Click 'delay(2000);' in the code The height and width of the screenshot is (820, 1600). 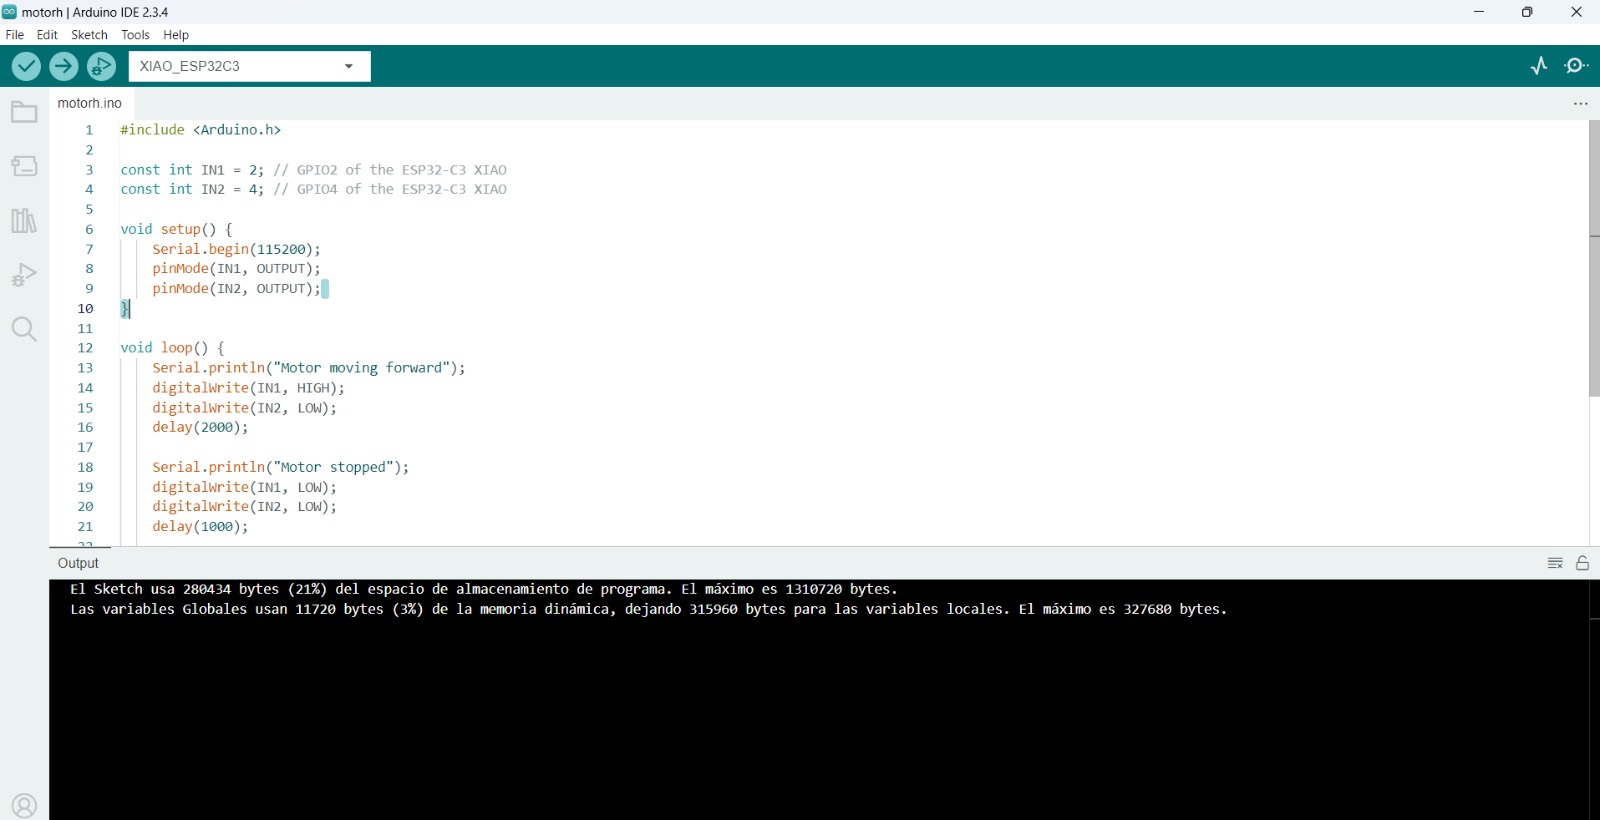[x=200, y=427]
